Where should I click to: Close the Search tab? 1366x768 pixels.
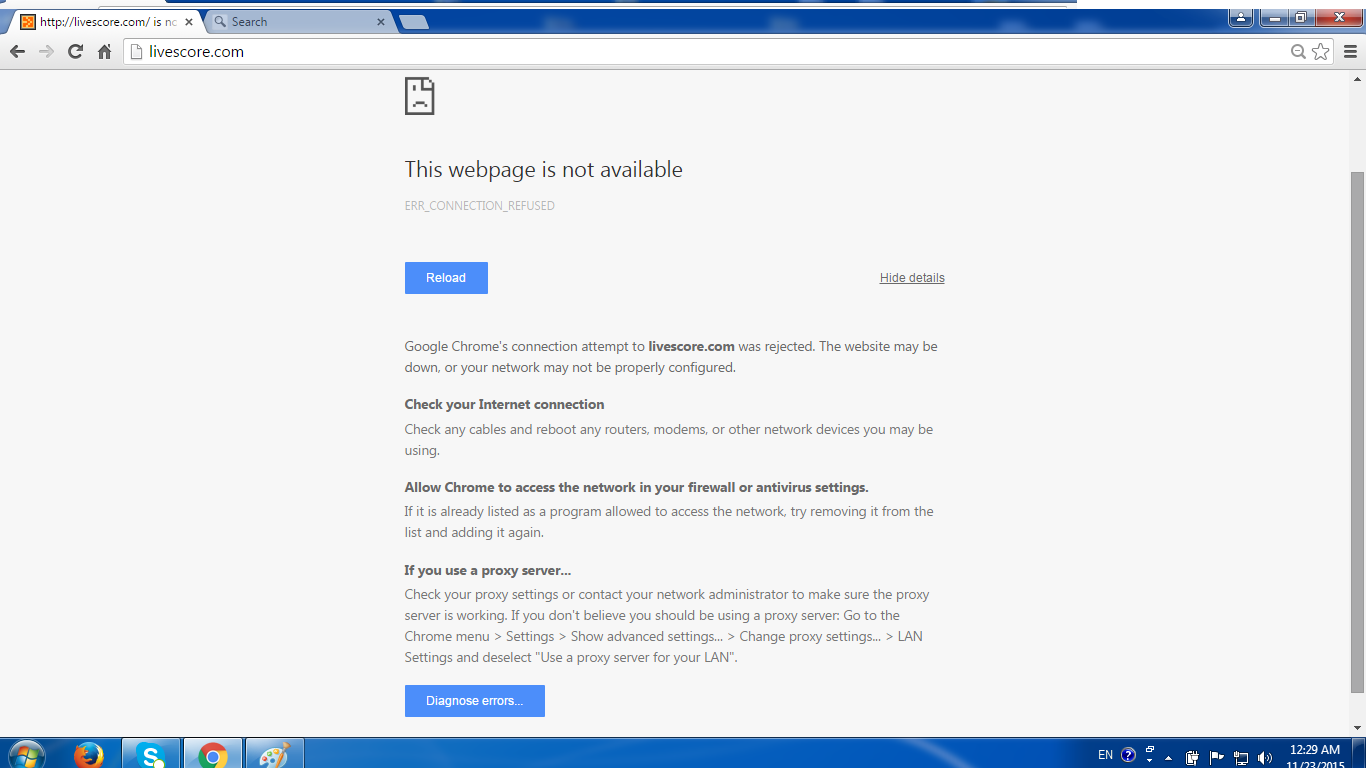tap(380, 22)
